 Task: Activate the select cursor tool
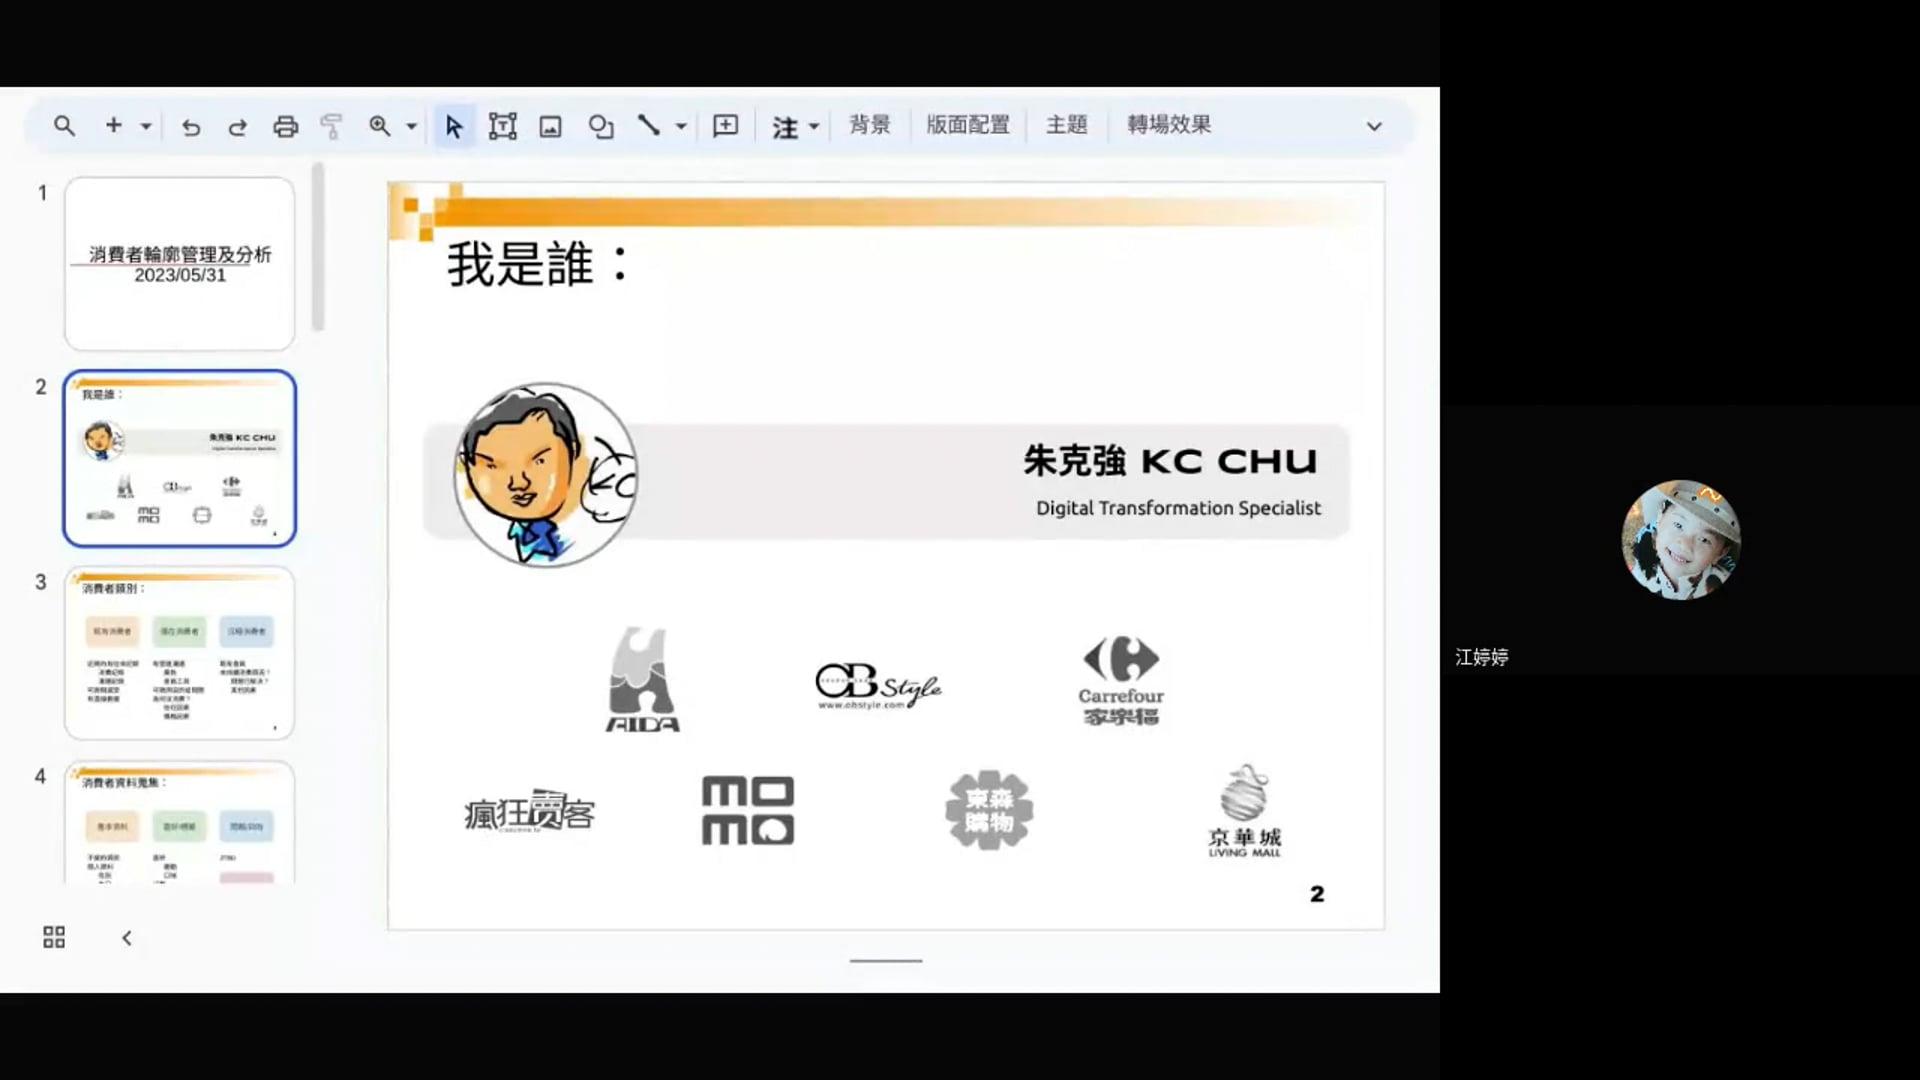(x=454, y=126)
